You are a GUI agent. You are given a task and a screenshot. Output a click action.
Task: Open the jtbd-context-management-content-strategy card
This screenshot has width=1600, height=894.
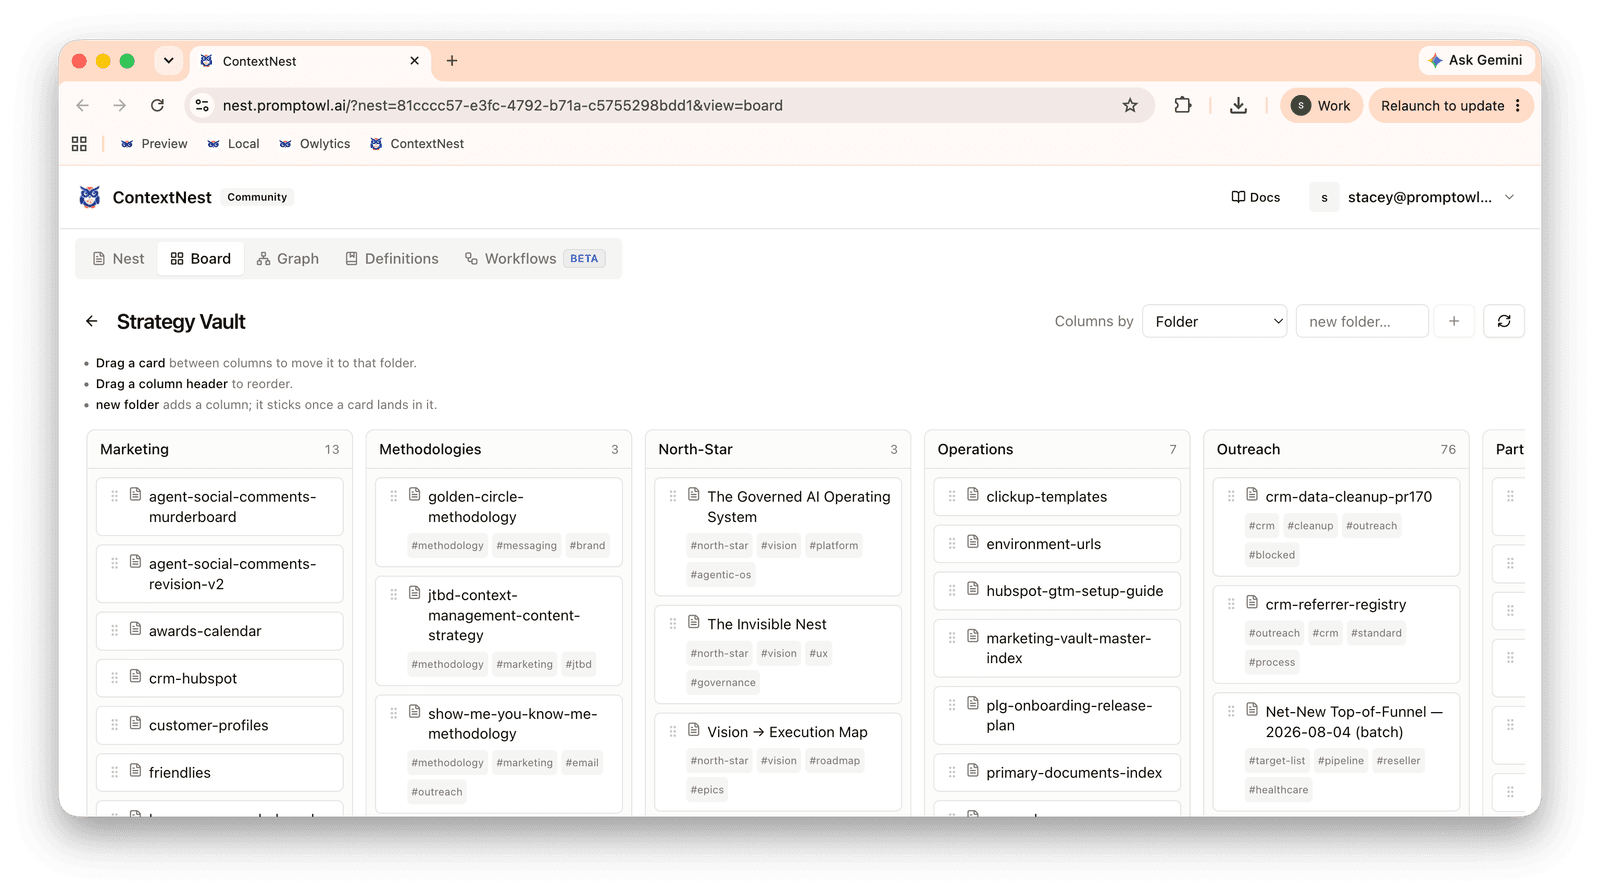pos(499,630)
